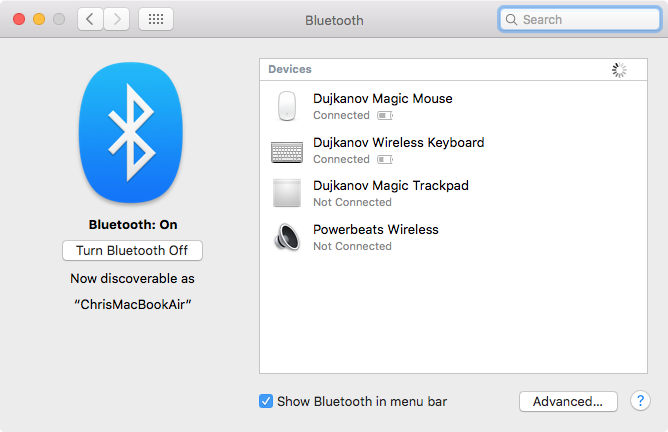
Task: Click Connected status under Wireless Keyboard
Action: pyautogui.click(x=341, y=159)
